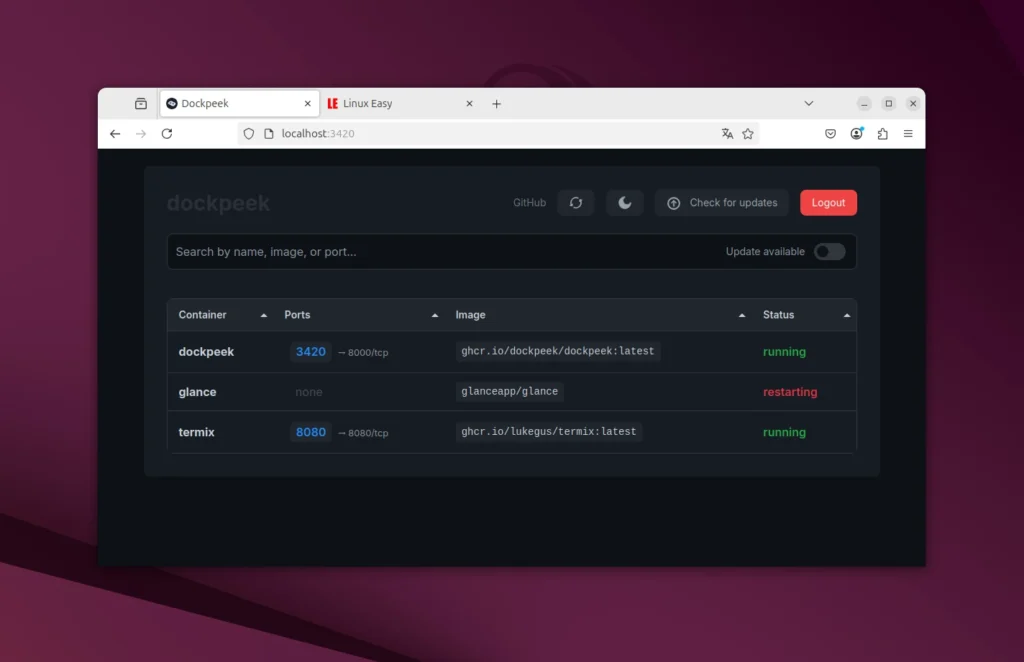Bookmark this page with star icon

pyautogui.click(x=748, y=134)
